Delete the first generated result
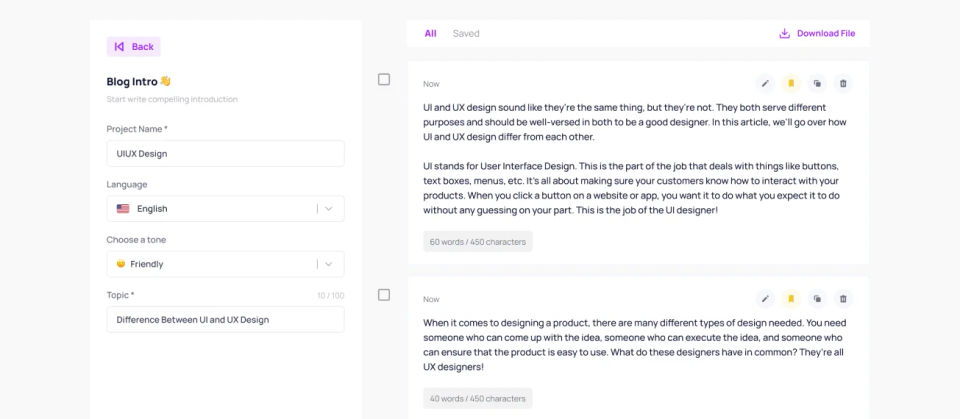 (843, 83)
